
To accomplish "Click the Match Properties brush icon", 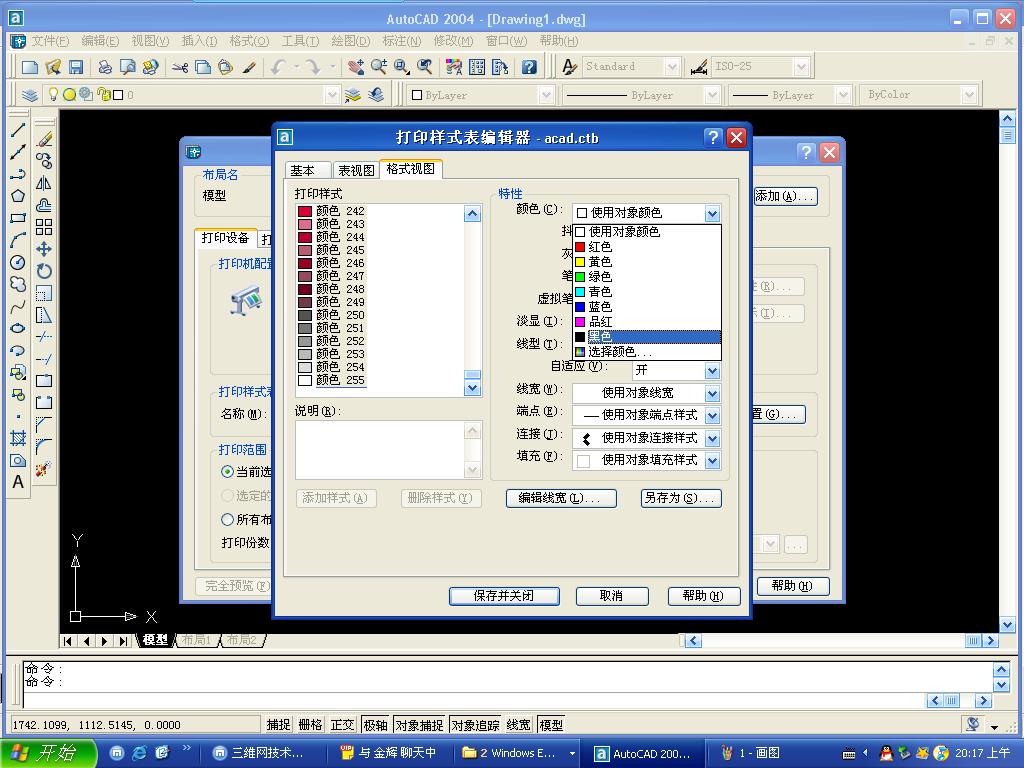I will coord(249,67).
